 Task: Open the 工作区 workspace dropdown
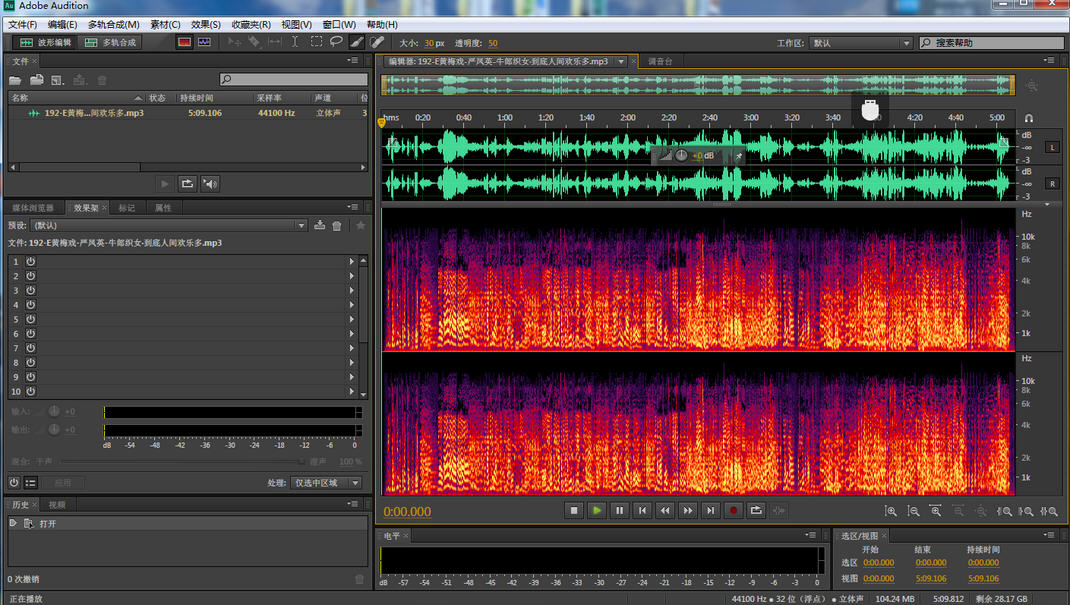(858, 42)
